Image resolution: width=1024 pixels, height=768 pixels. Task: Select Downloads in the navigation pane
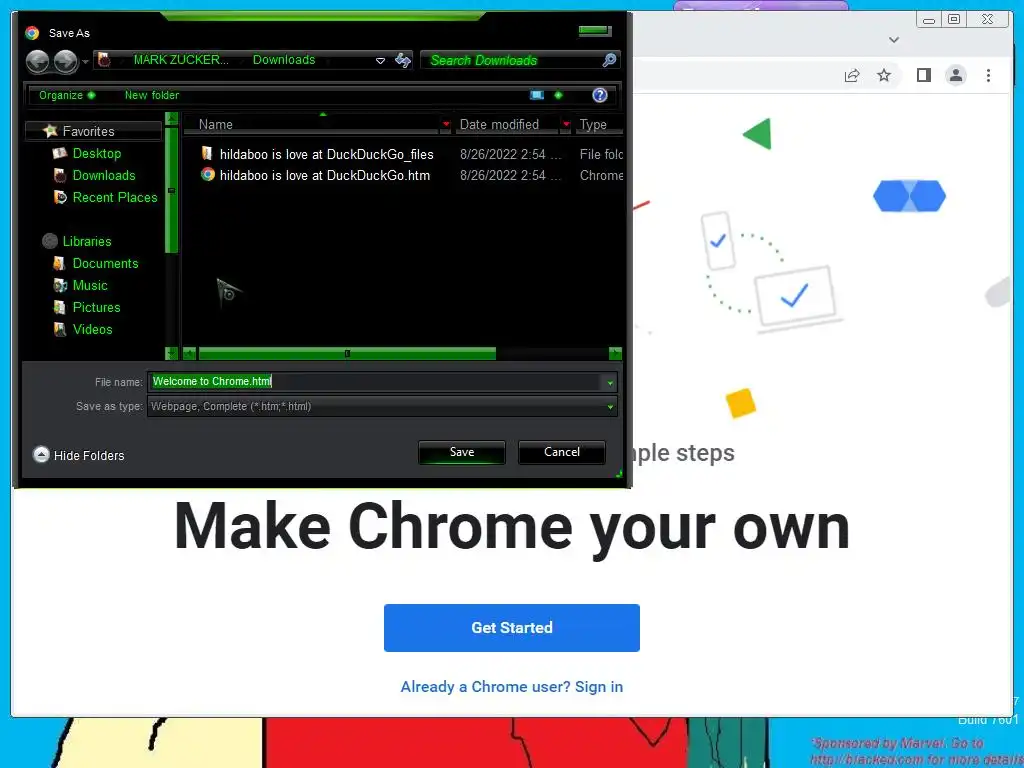tap(104, 176)
